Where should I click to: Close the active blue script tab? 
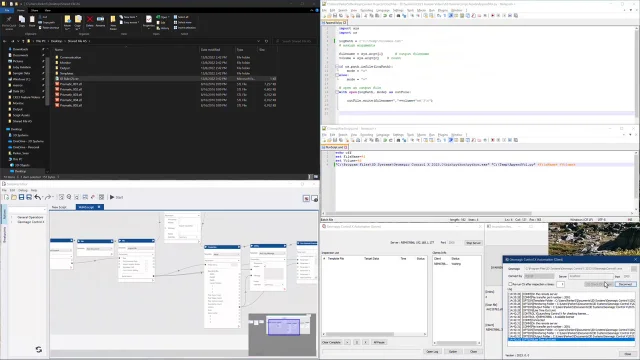click(x=99, y=207)
